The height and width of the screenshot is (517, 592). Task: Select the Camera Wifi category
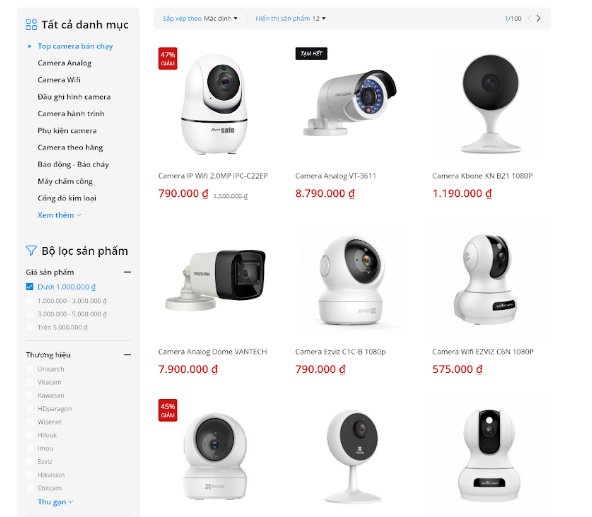point(59,80)
